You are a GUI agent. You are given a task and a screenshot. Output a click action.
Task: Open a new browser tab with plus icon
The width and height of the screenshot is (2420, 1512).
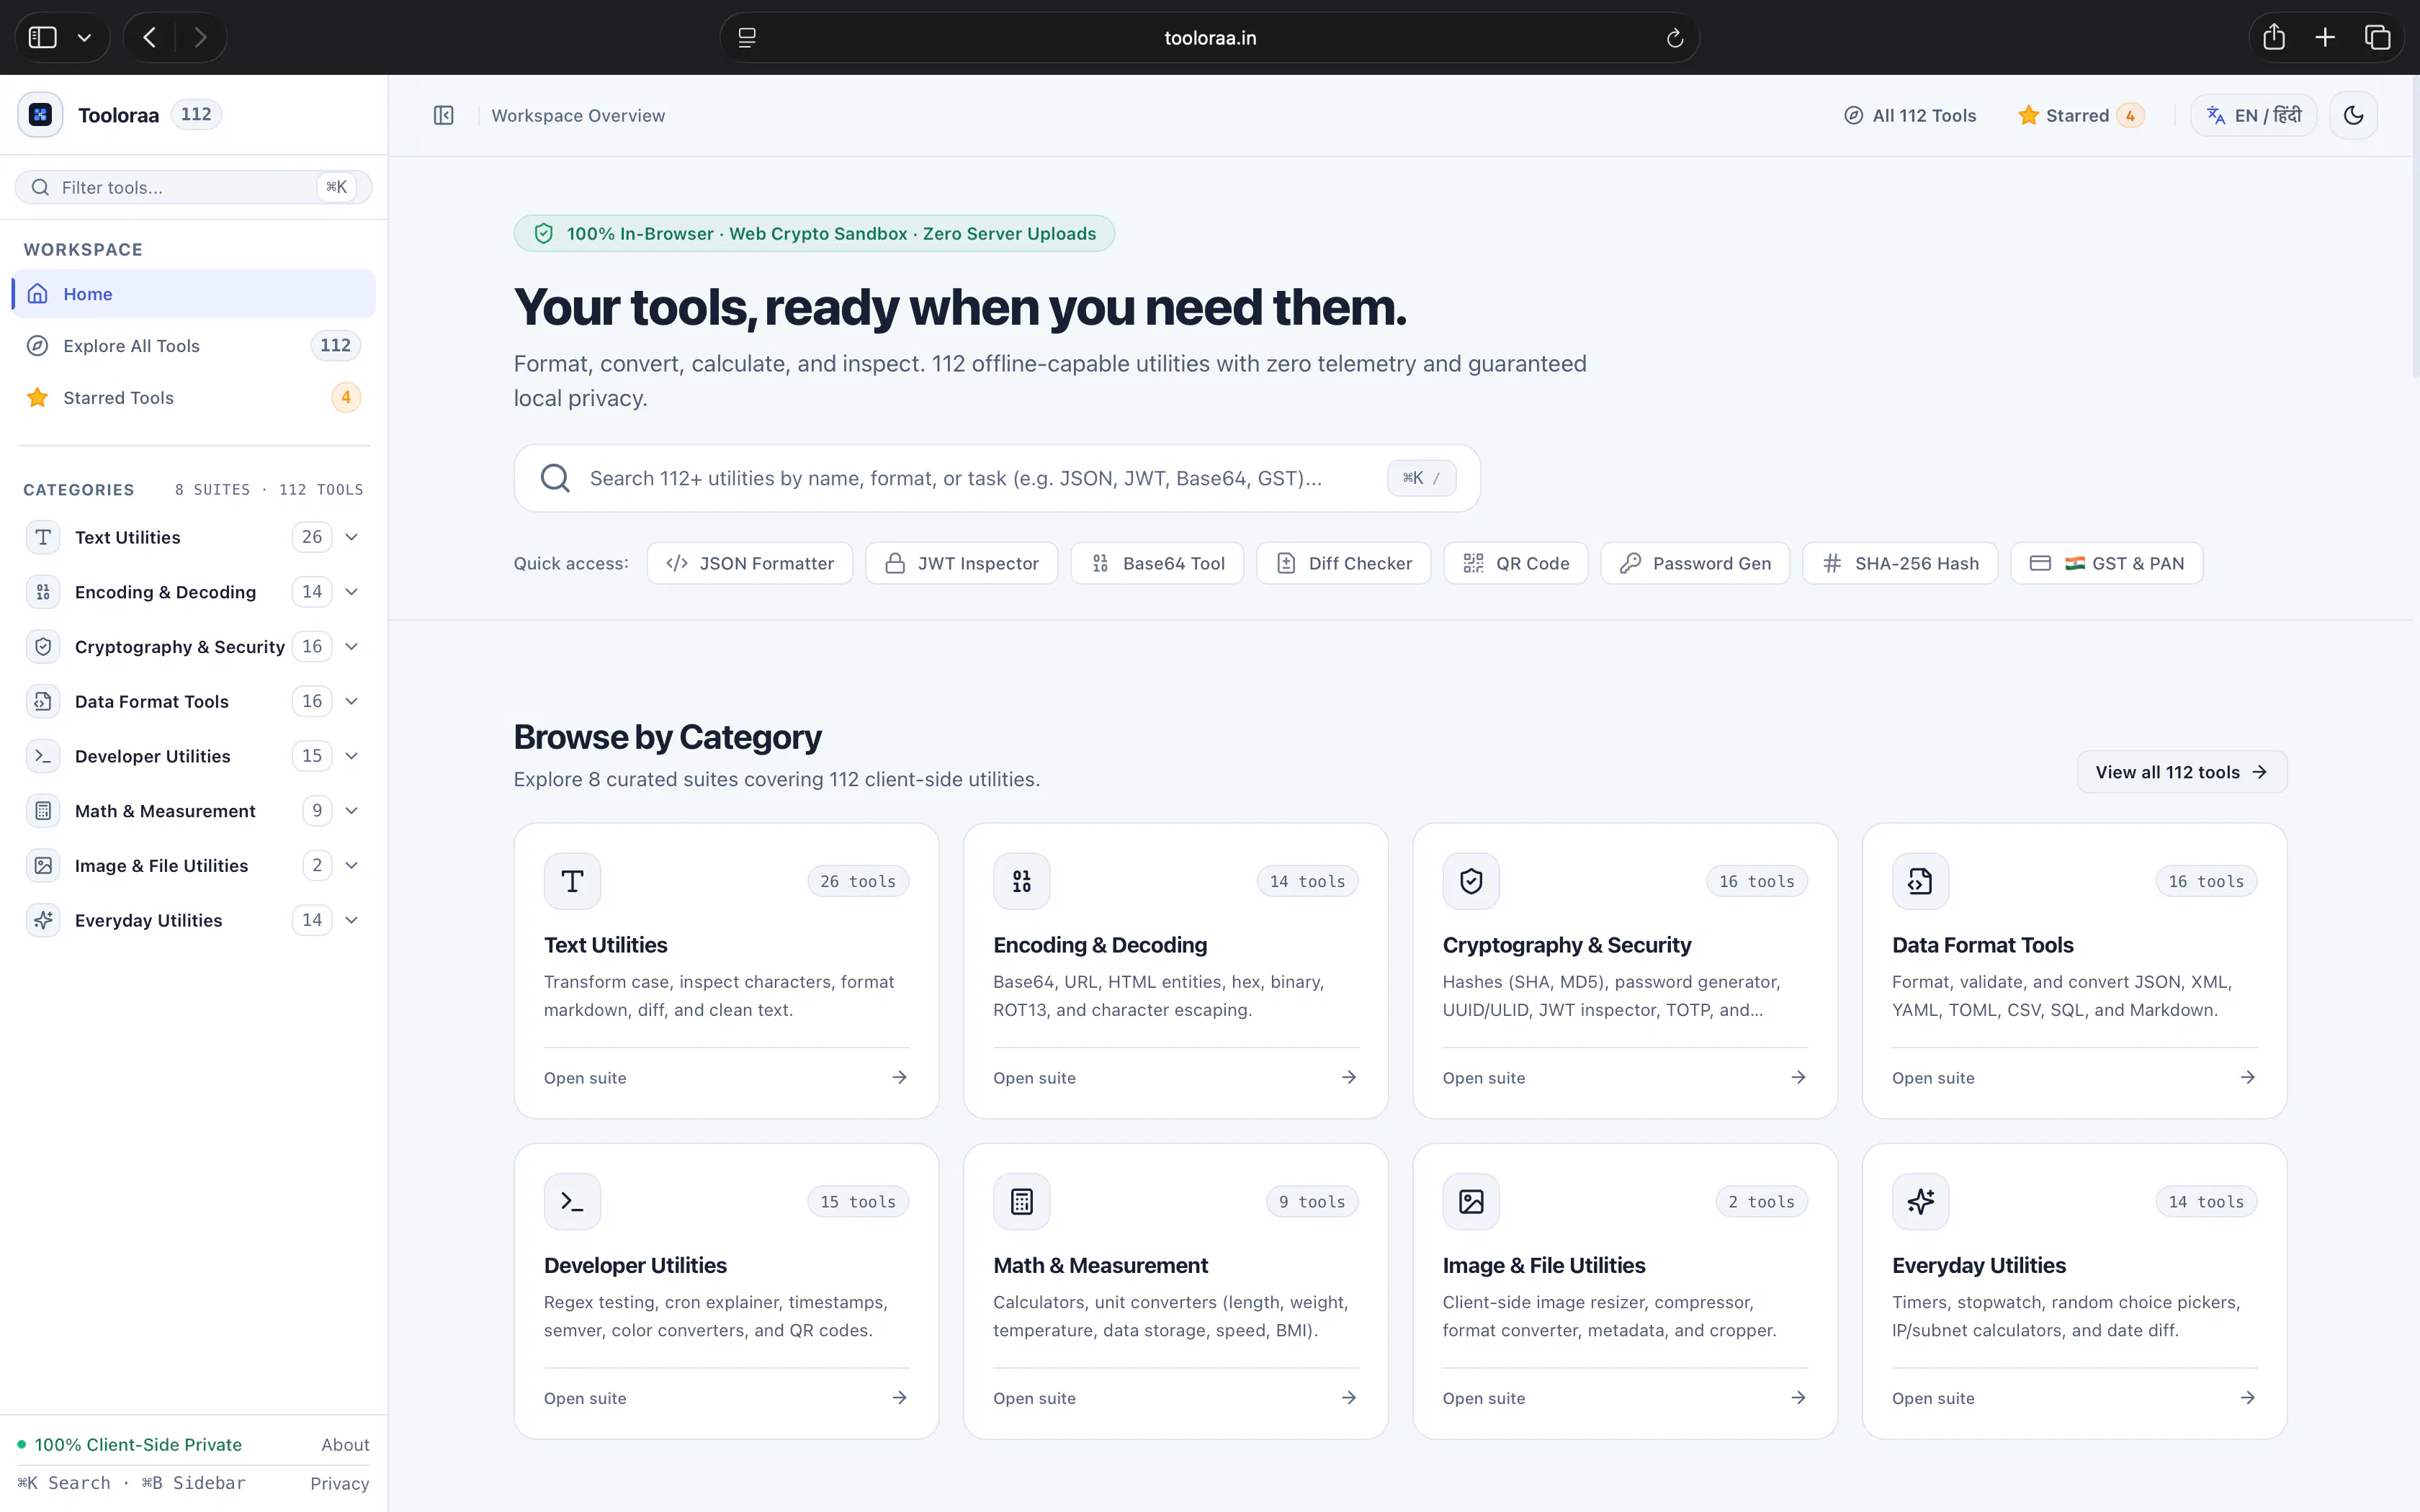pyautogui.click(x=2325, y=37)
